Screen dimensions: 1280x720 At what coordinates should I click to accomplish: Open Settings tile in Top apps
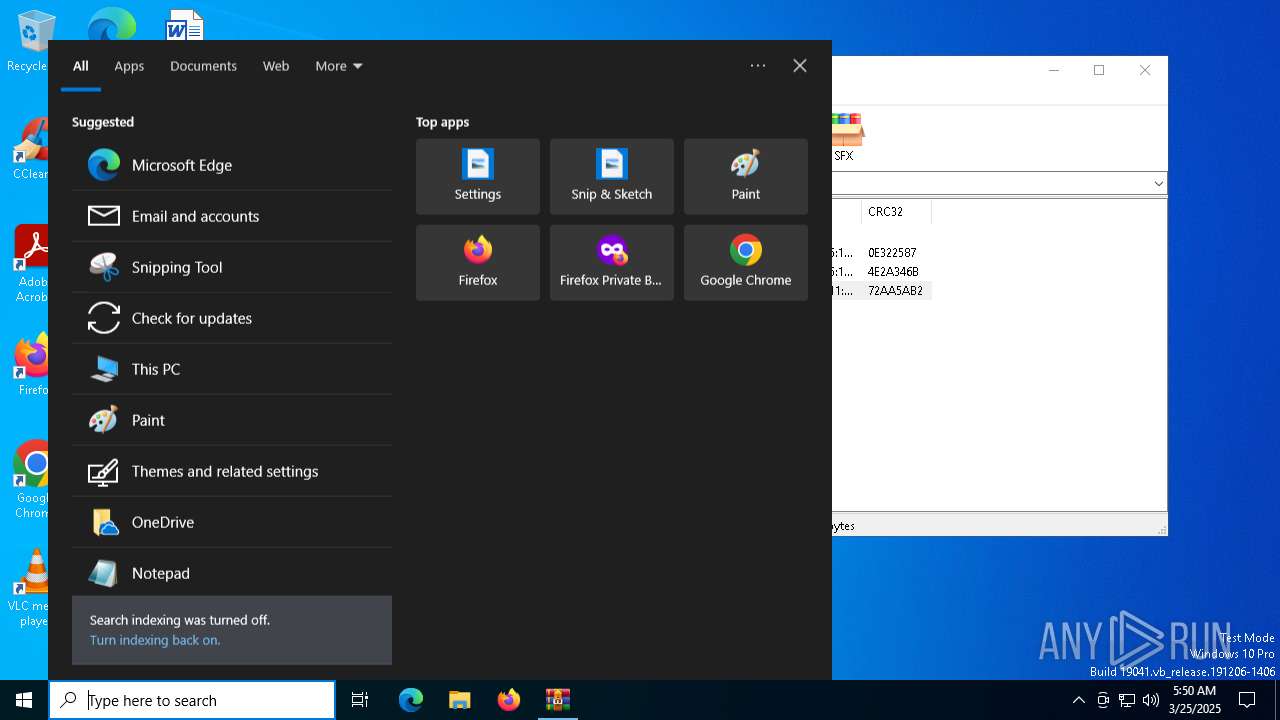coord(478,177)
